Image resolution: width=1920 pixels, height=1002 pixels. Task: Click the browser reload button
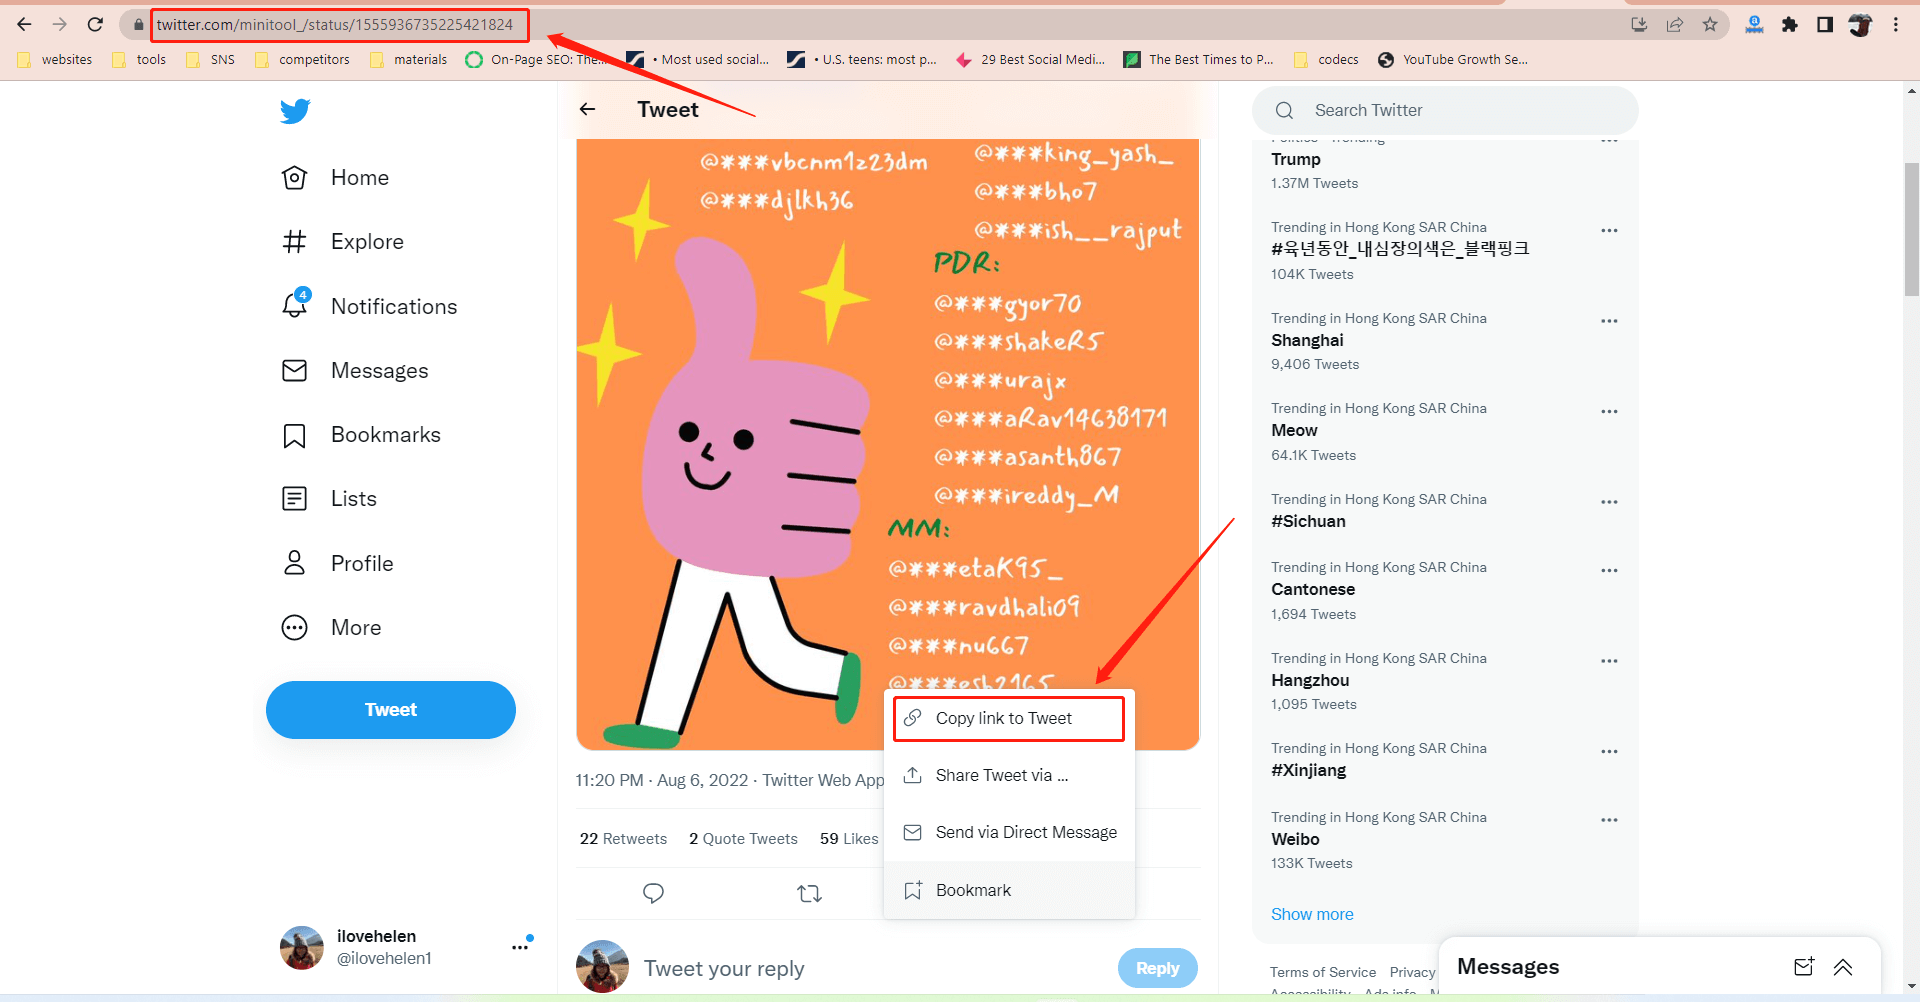pos(95,24)
